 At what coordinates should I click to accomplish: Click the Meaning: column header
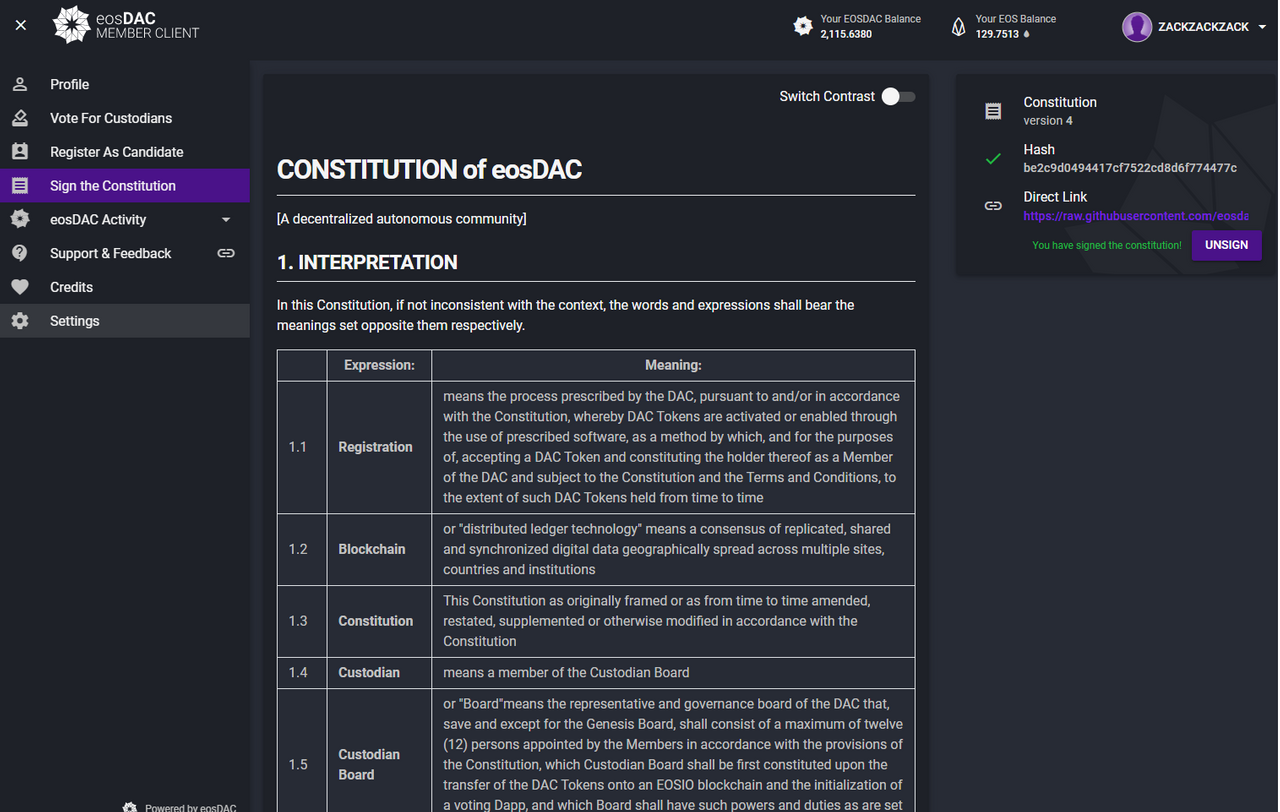tap(673, 365)
